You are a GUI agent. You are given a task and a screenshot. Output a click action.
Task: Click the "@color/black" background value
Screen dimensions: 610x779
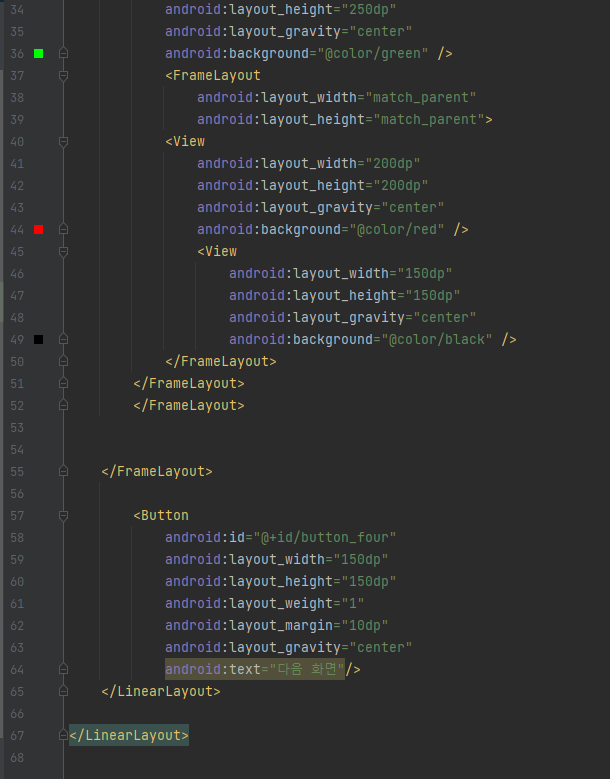coord(436,339)
